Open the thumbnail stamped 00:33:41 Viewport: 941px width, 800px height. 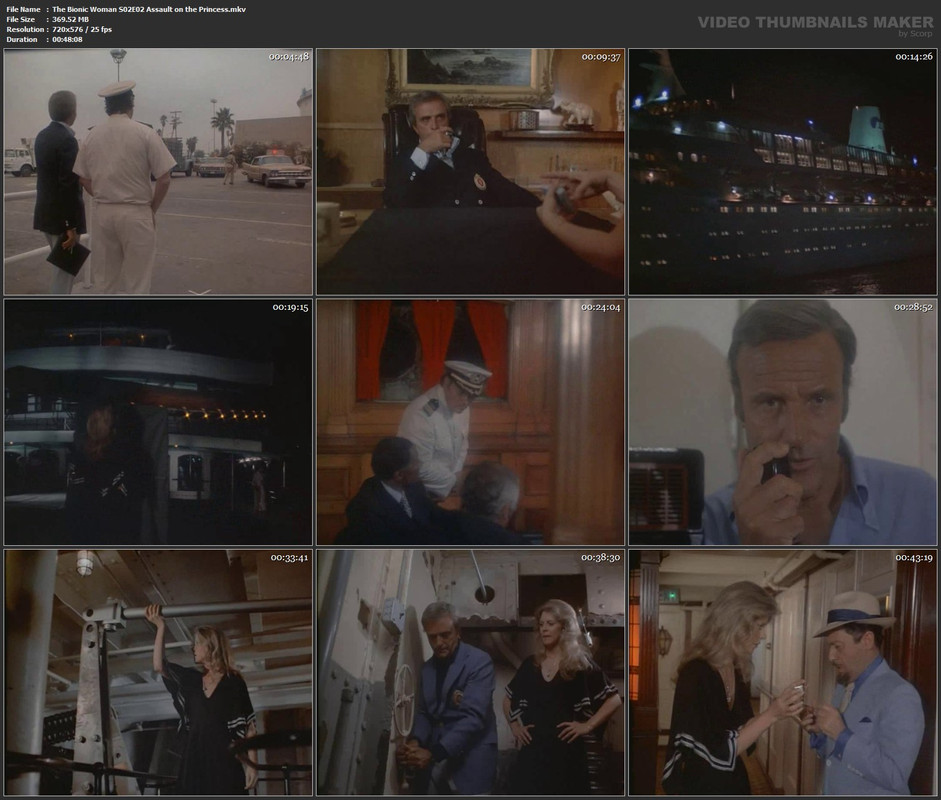coord(158,672)
